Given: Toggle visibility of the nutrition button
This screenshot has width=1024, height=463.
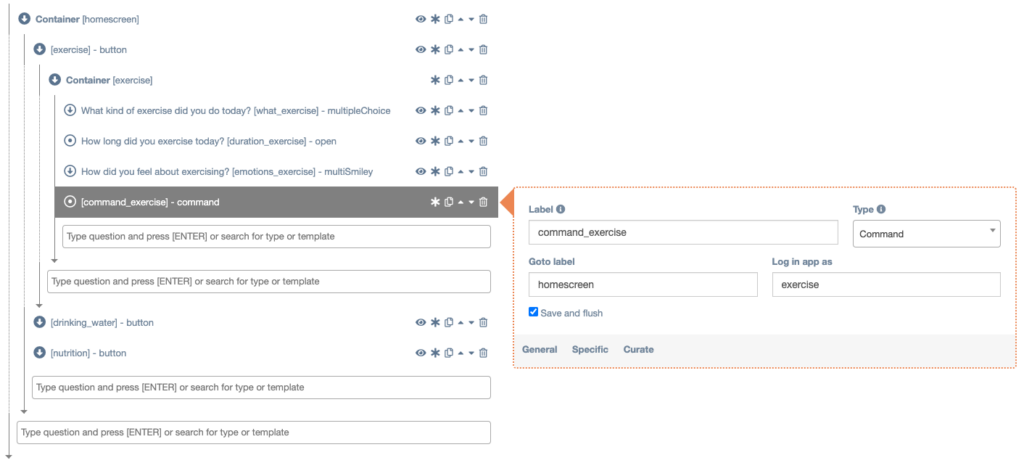Looking at the screenshot, I should pos(421,353).
